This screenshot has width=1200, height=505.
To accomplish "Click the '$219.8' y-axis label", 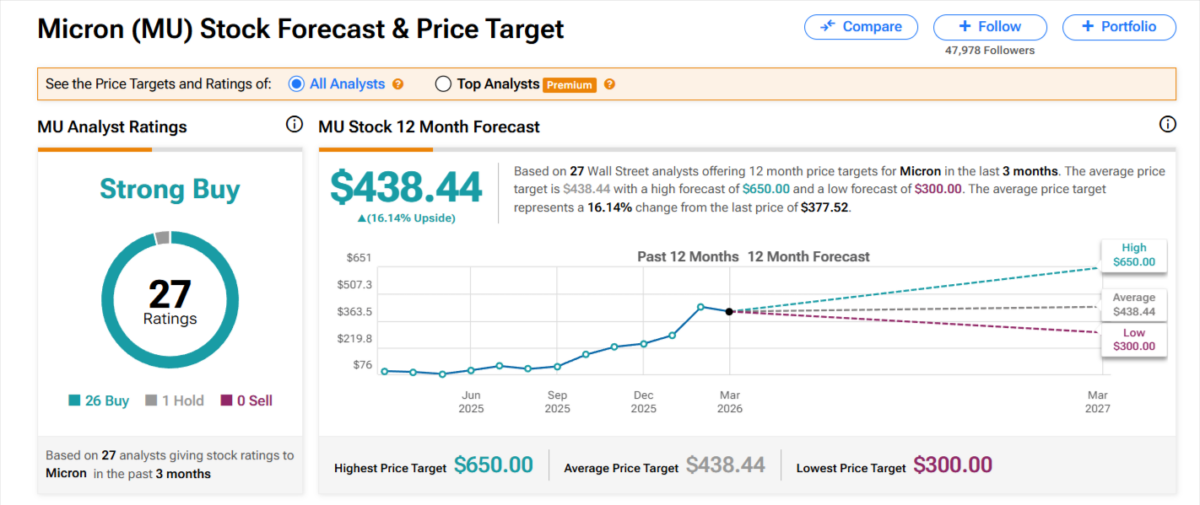I will pyautogui.click(x=355, y=339).
